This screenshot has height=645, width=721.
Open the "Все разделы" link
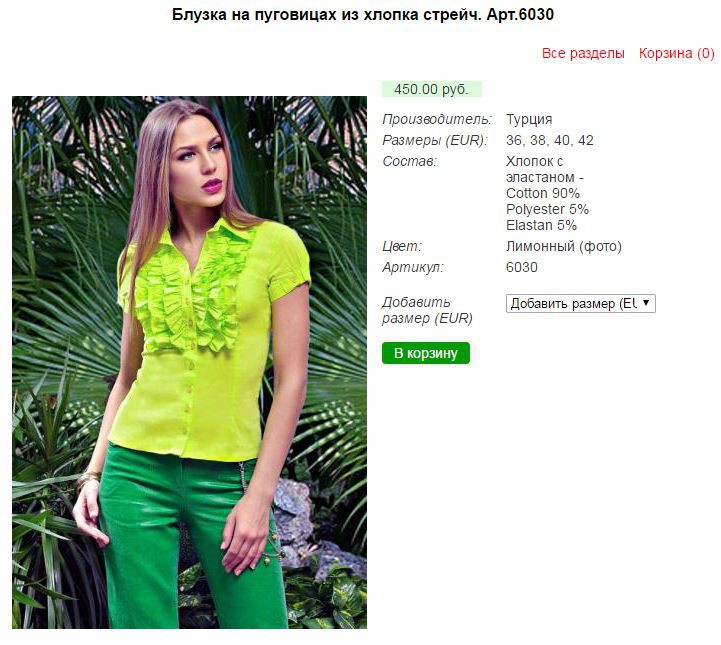583,53
